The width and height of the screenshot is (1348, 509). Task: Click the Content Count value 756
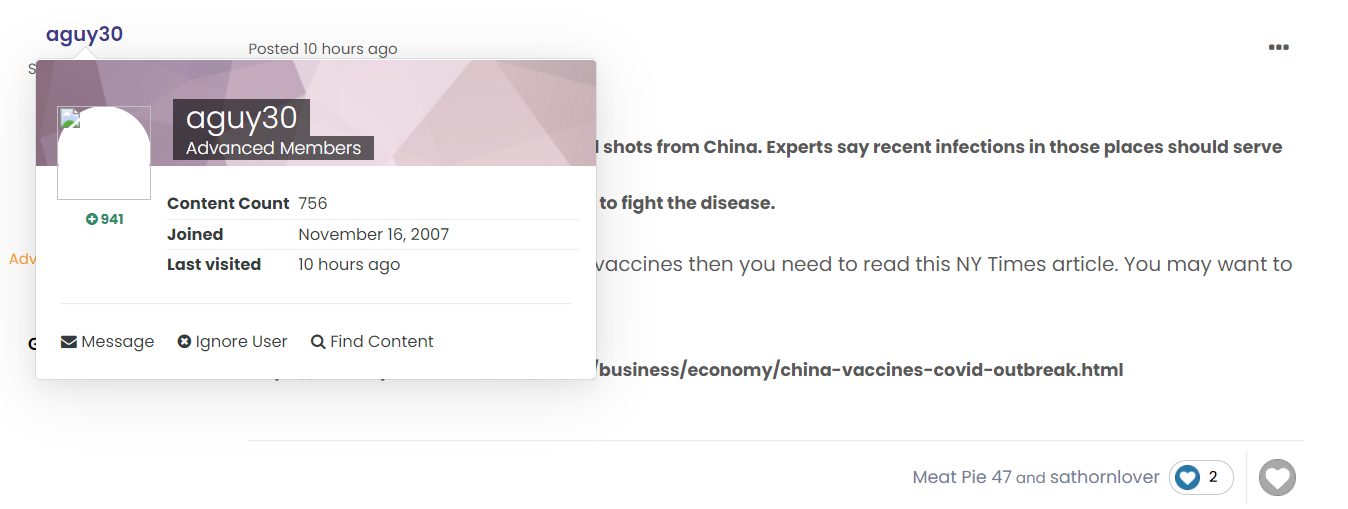click(x=313, y=203)
